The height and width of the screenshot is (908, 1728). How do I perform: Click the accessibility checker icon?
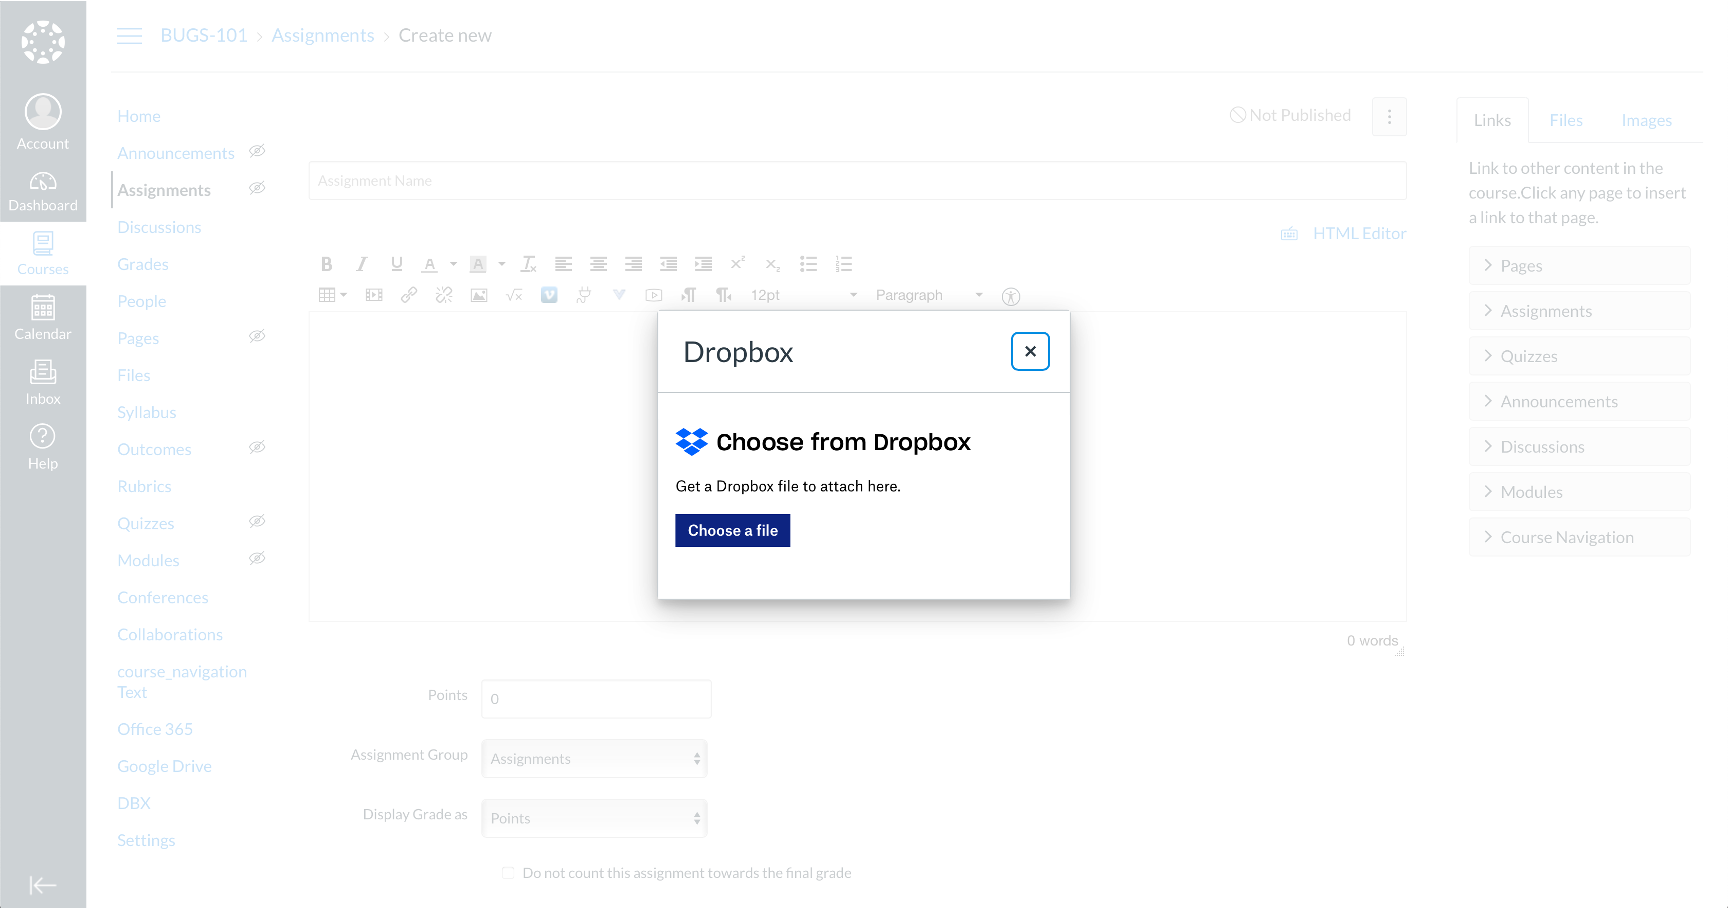coord(1011,296)
